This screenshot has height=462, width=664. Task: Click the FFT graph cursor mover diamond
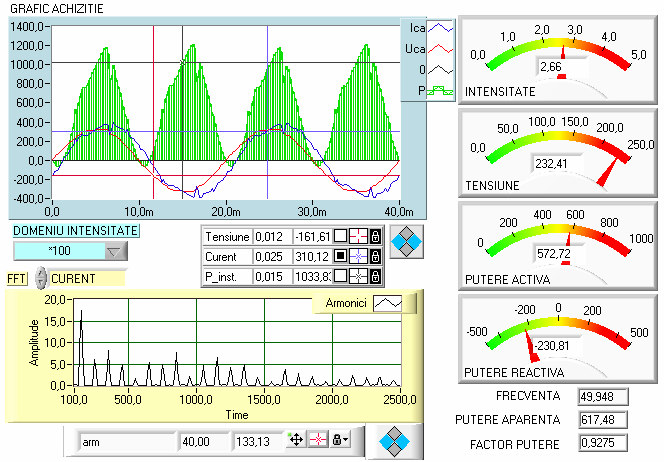(394, 443)
